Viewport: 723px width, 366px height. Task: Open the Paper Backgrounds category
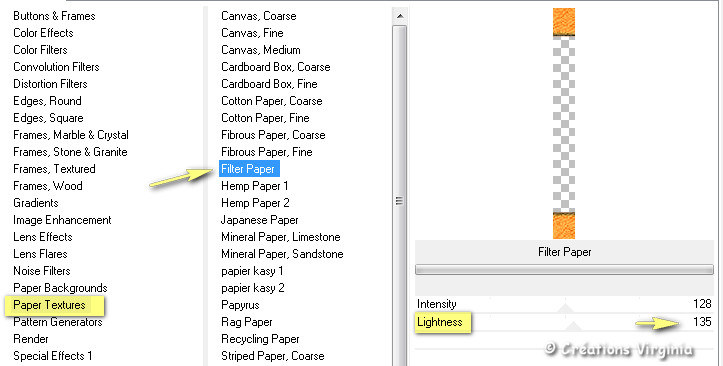point(60,289)
